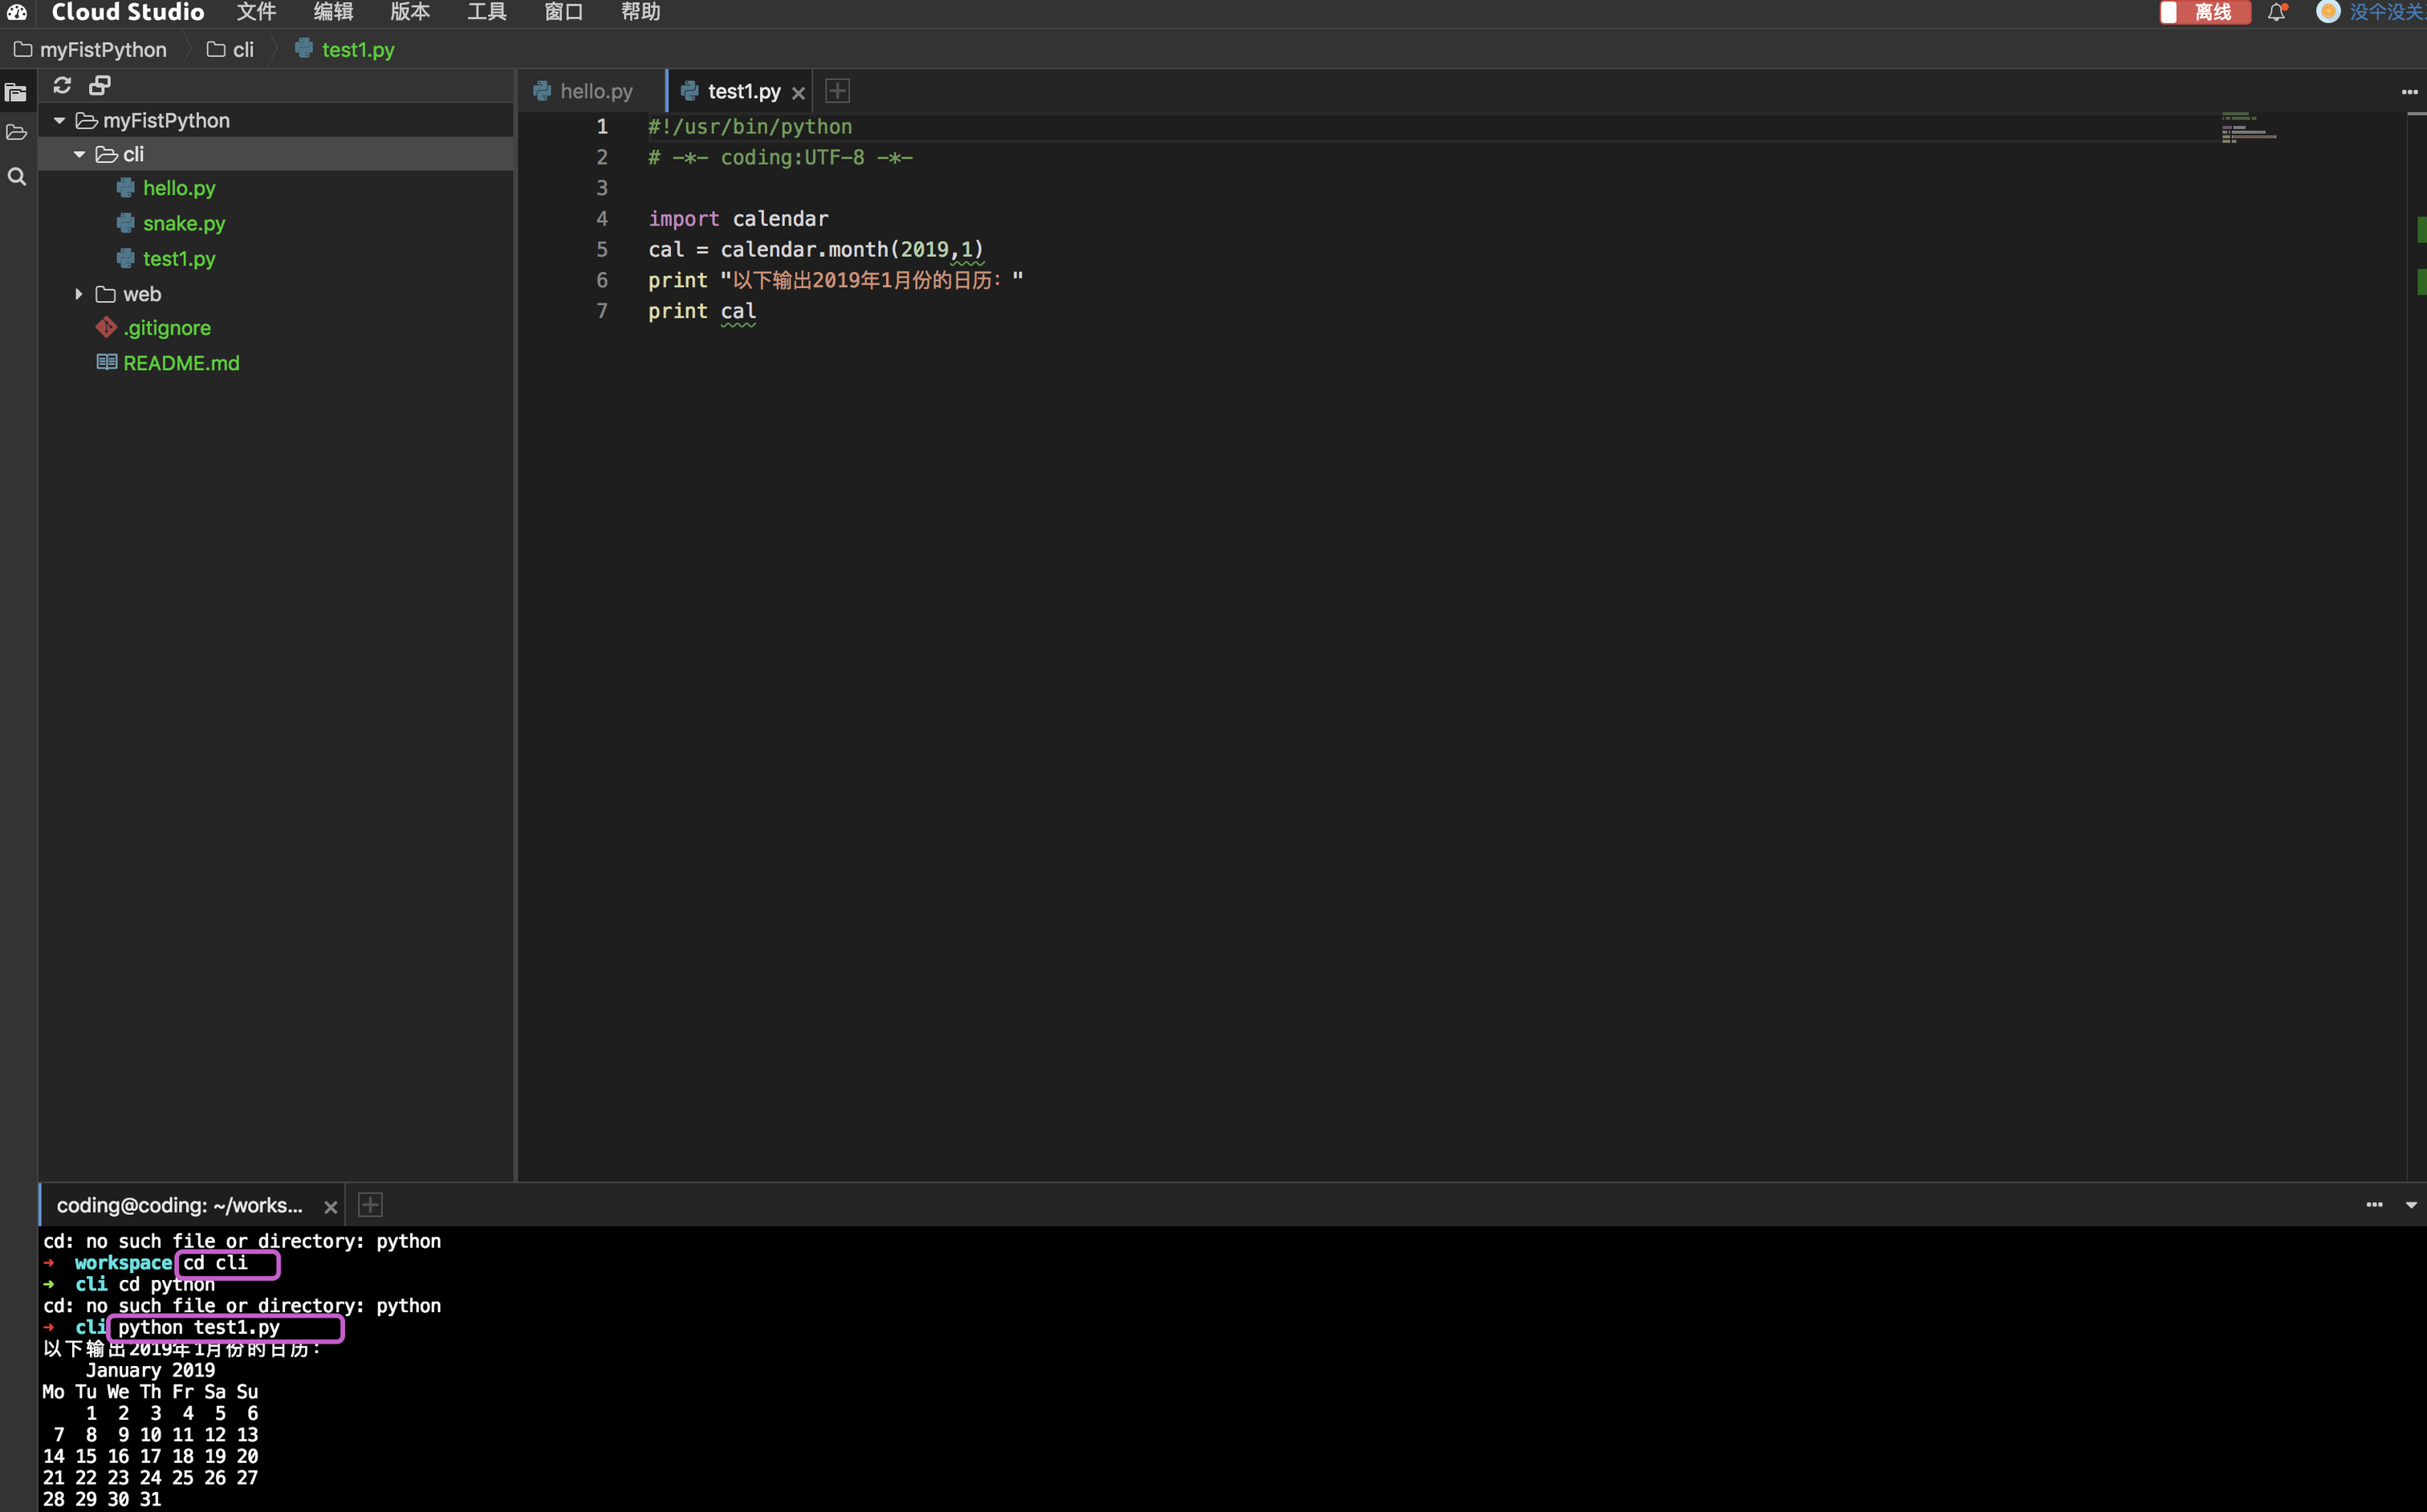Add a new editor tab with plus icon
Viewport: 2427px width, 1512px height.
tap(838, 91)
